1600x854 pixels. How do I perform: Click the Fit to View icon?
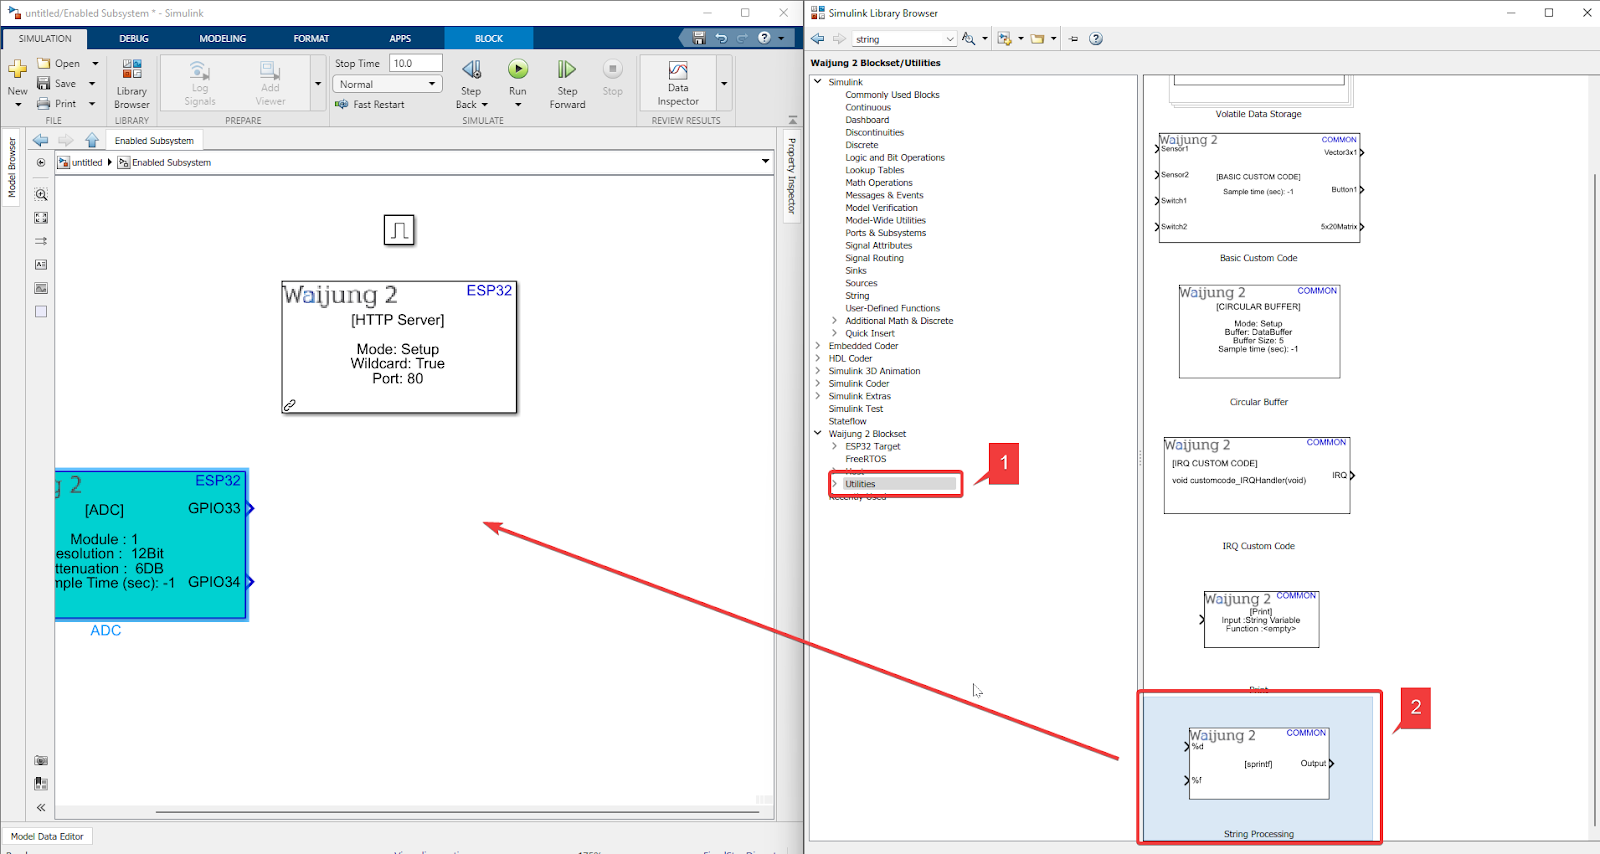tap(41, 217)
